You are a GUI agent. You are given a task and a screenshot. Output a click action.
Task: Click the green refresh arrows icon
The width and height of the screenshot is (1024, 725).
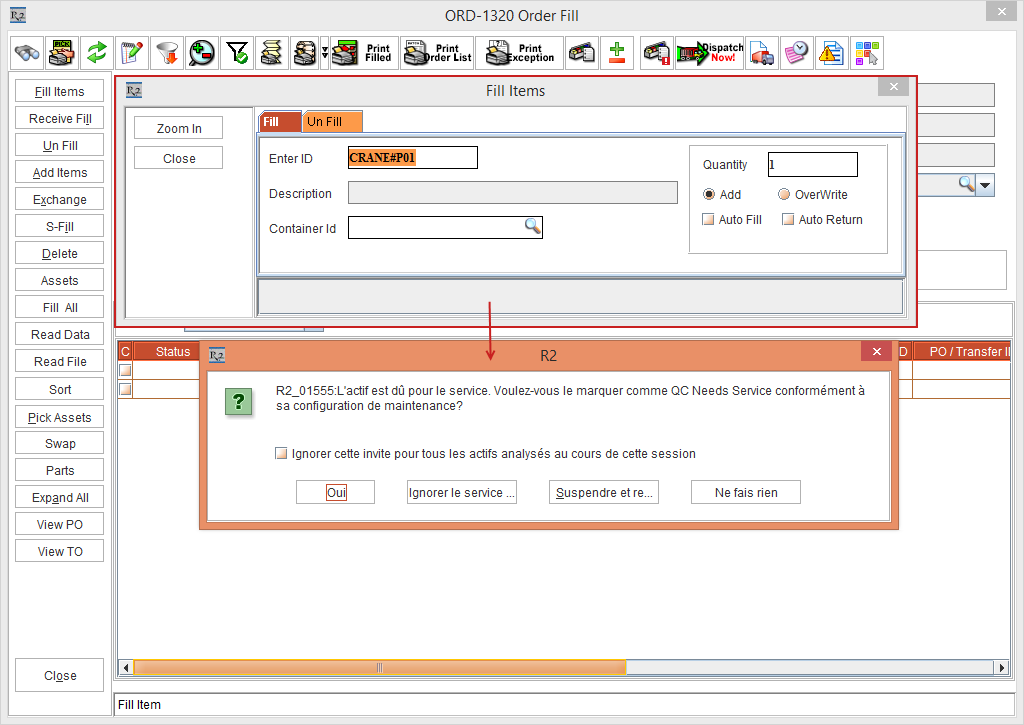click(97, 52)
